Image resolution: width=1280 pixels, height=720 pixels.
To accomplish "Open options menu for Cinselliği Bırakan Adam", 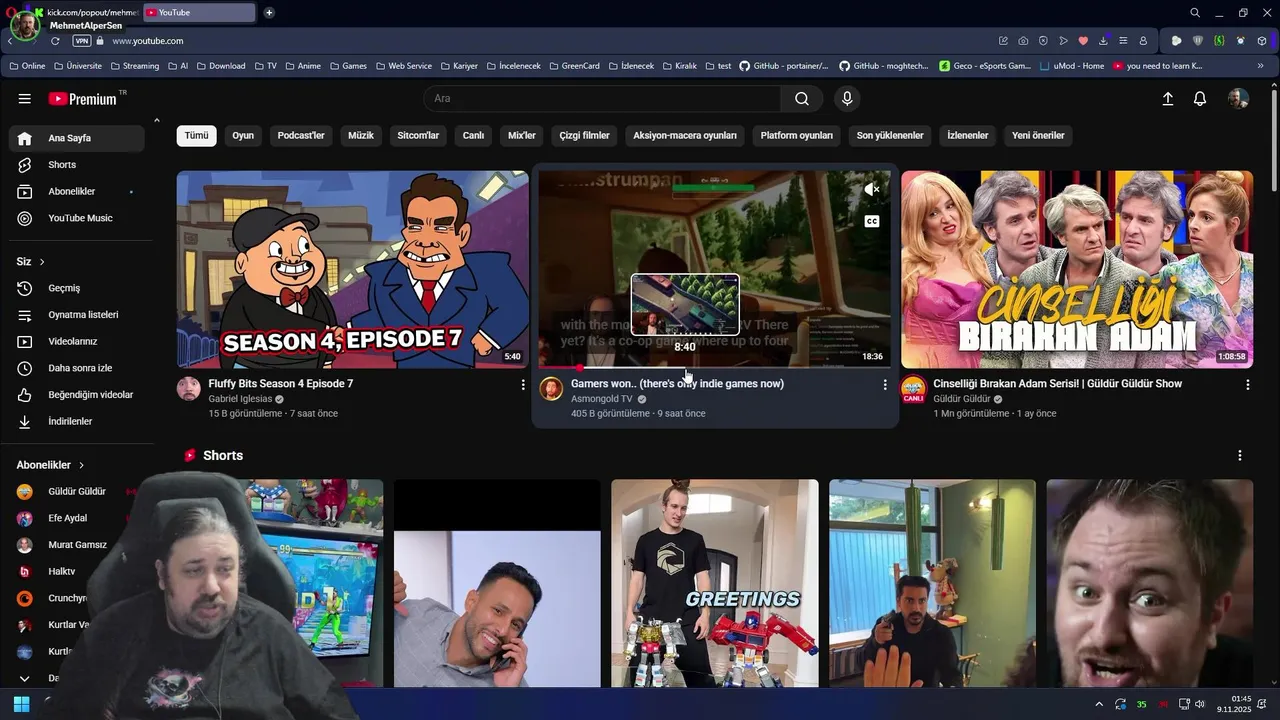I will 1247,384.
